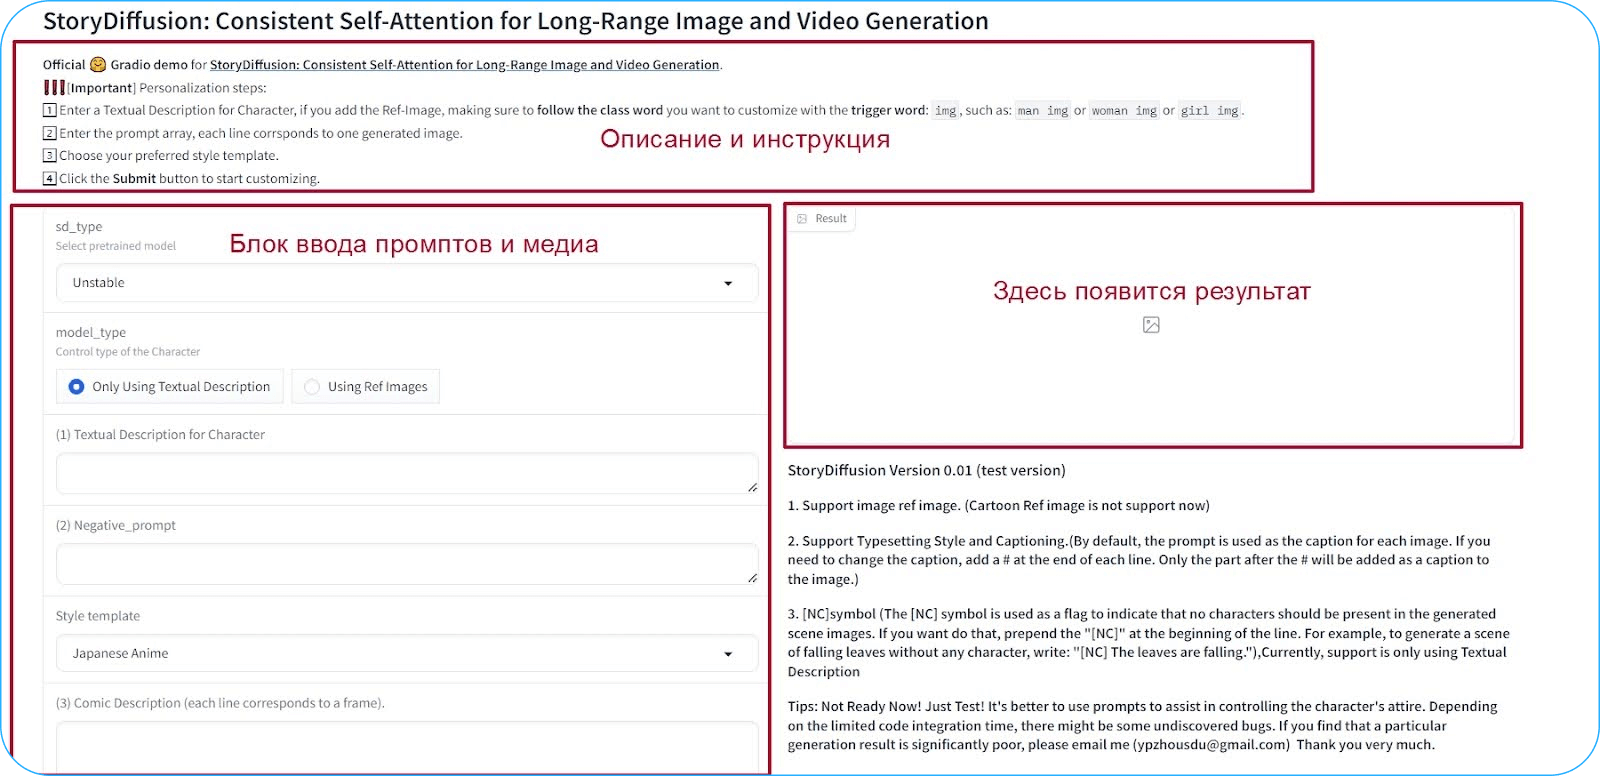Click the 'woman img' trigger word code
This screenshot has height=776, width=1600.
coord(1124,111)
